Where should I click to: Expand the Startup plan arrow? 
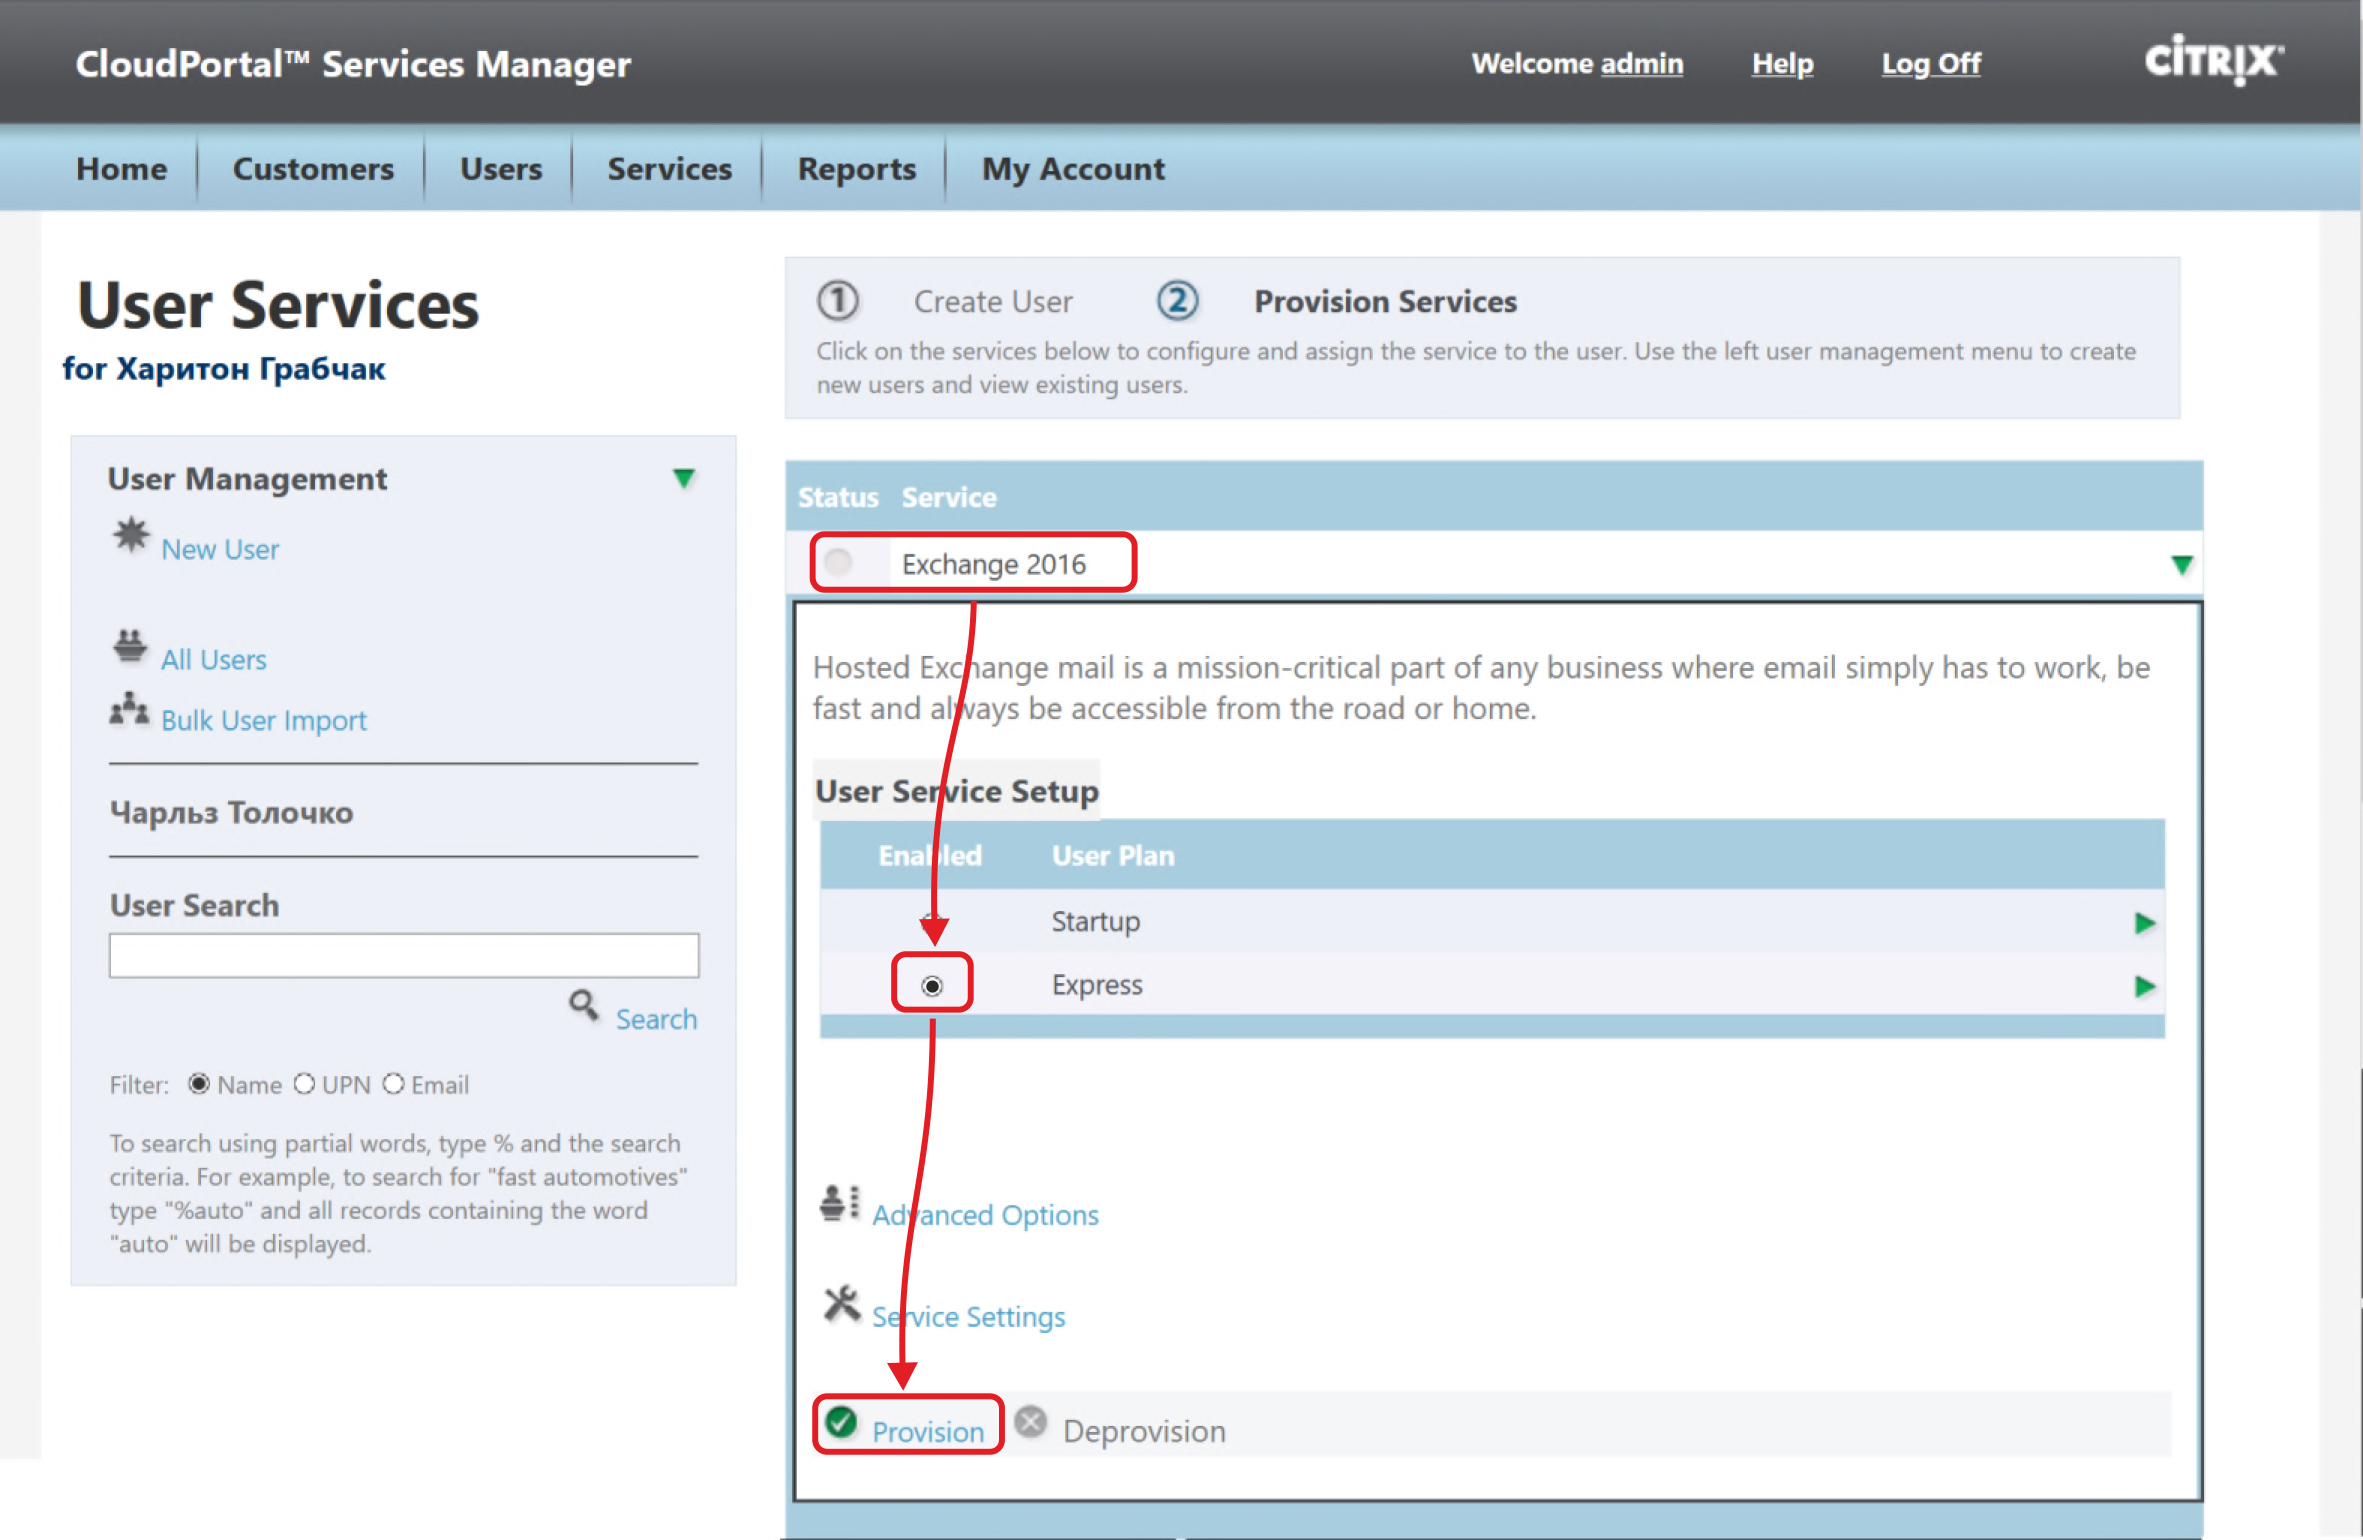(2144, 922)
